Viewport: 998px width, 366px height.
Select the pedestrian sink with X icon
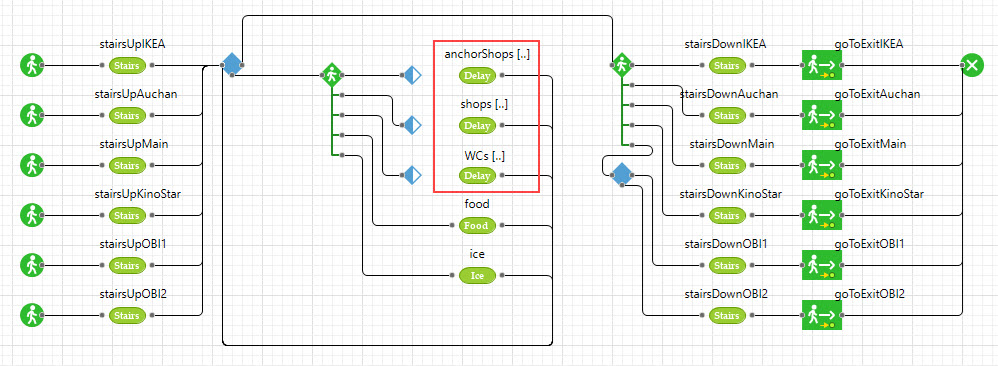point(972,65)
